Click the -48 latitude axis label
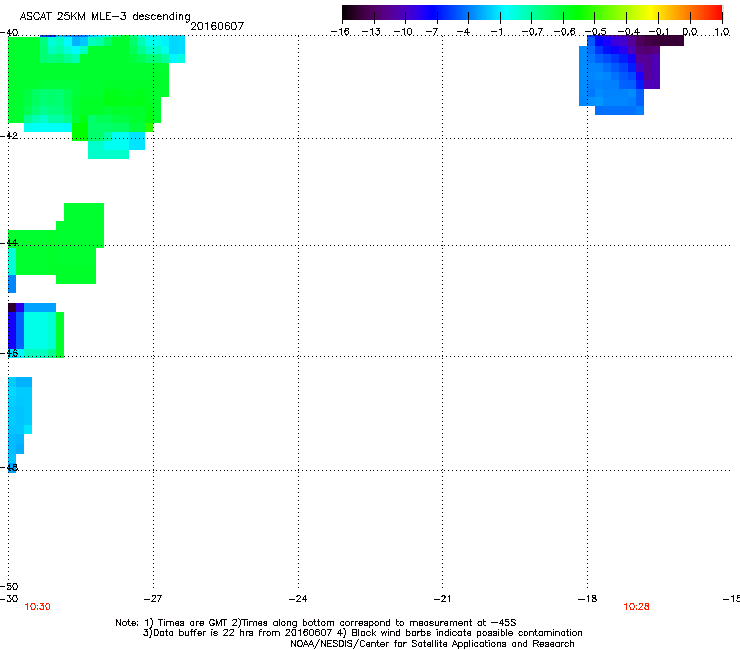Image resolution: width=740 pixels, height=650 pixels. pyautogui.click(x=9, y=467)
